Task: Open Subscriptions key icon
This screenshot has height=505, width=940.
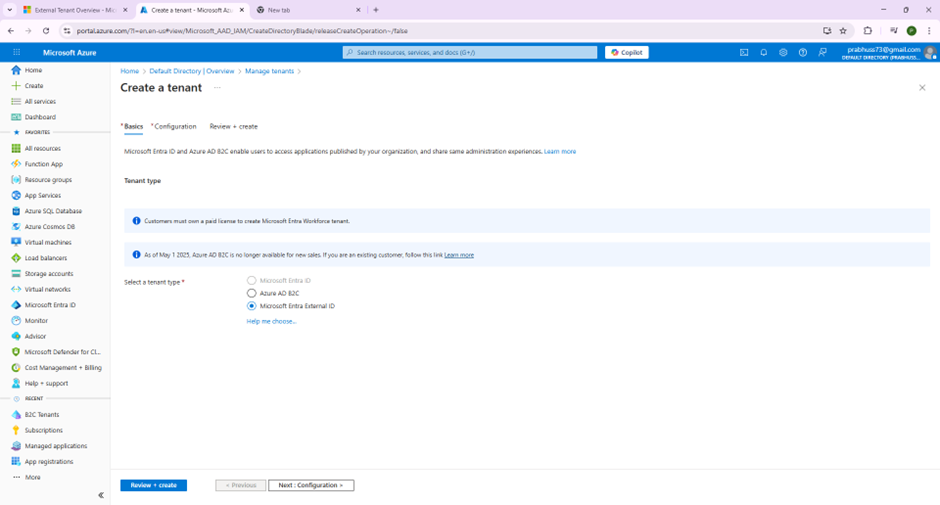Action: point(16,430)
